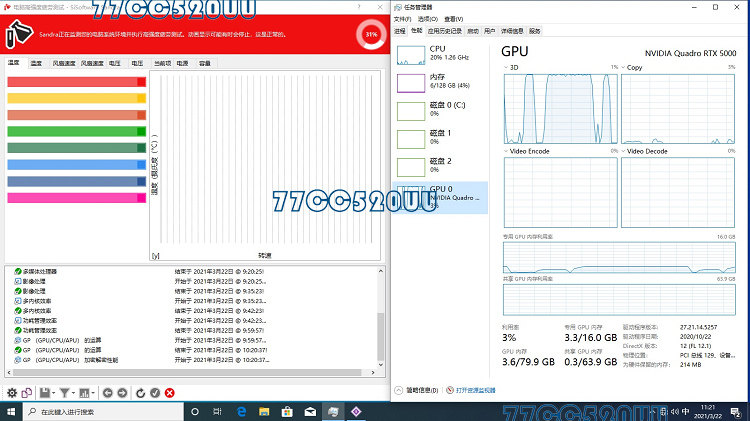The width and height of the screenshot is (750, 421).
Task: Open Microsoft Store from the taskbar
Action: tap(287, 411)
